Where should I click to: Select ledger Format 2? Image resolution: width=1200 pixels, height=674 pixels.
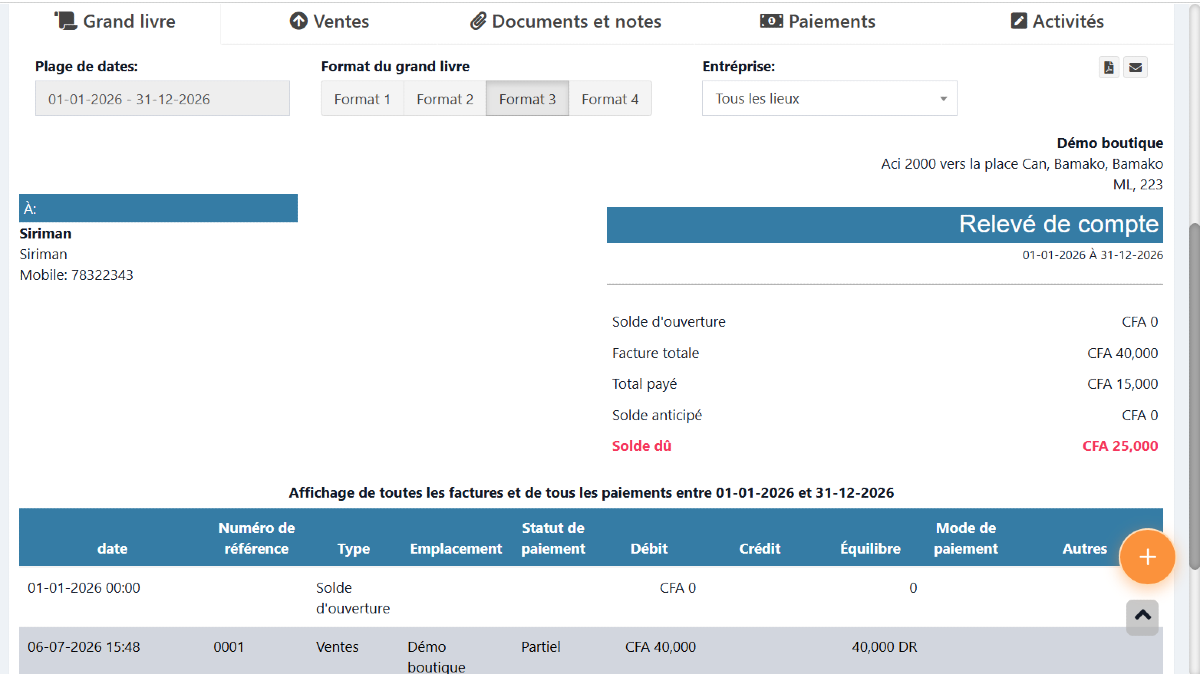(x=445, y=99)
